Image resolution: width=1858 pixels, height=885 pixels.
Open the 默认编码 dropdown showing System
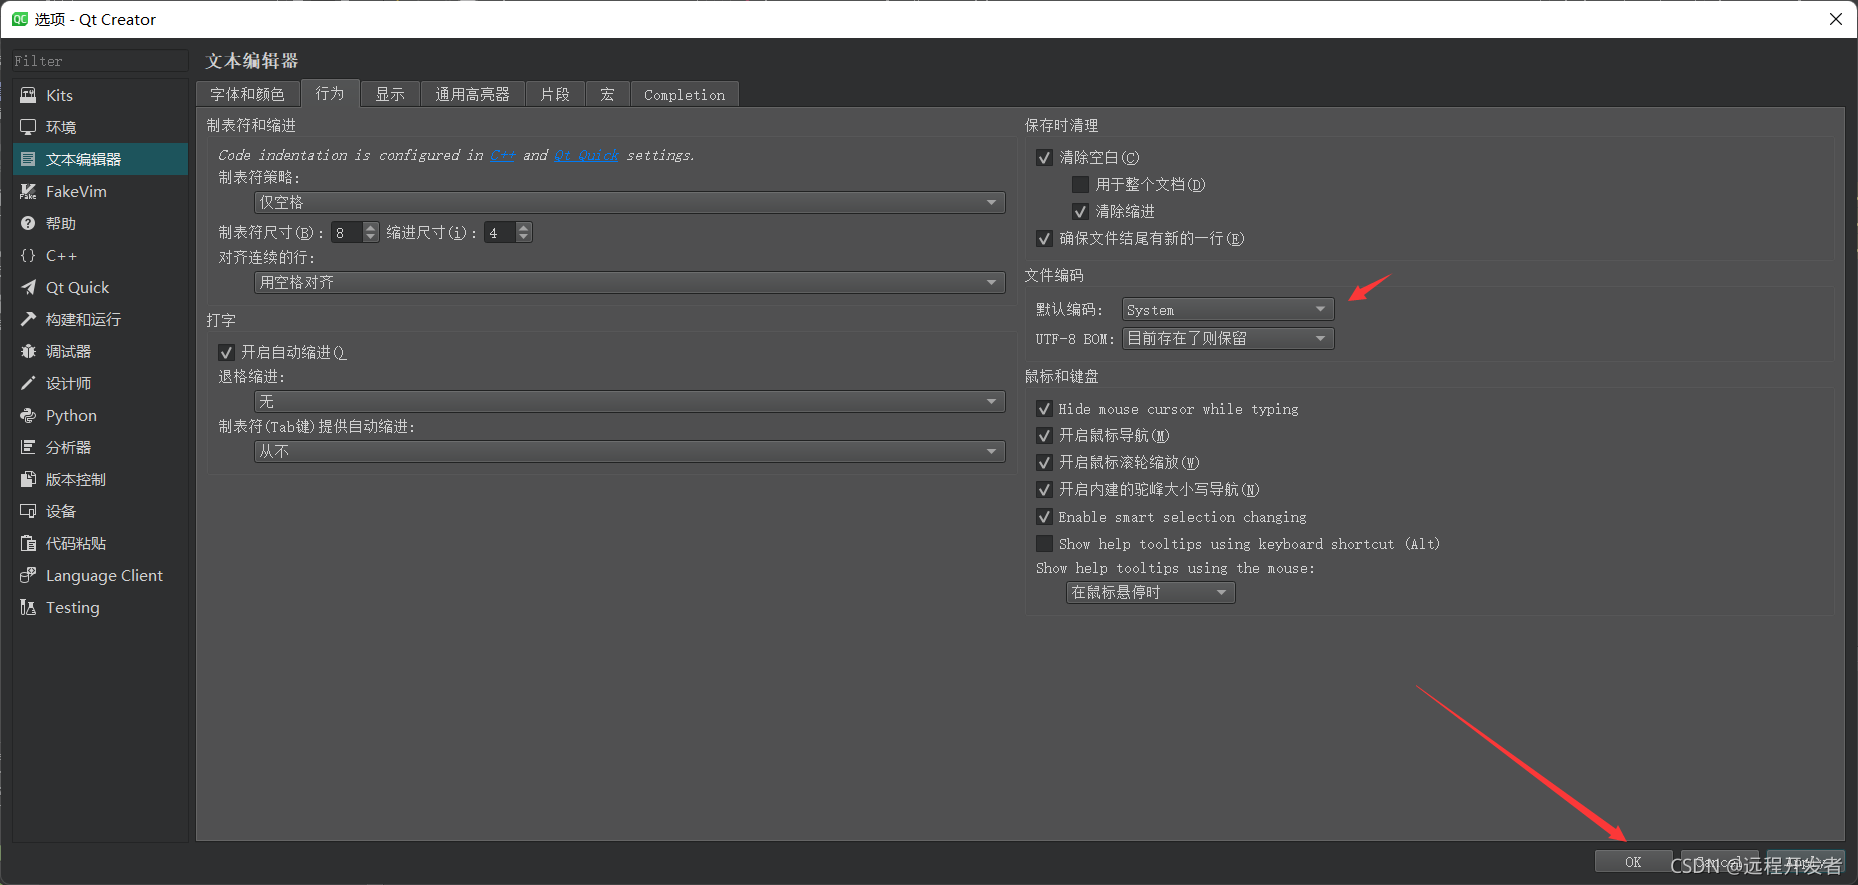[x=1228, y=310]
